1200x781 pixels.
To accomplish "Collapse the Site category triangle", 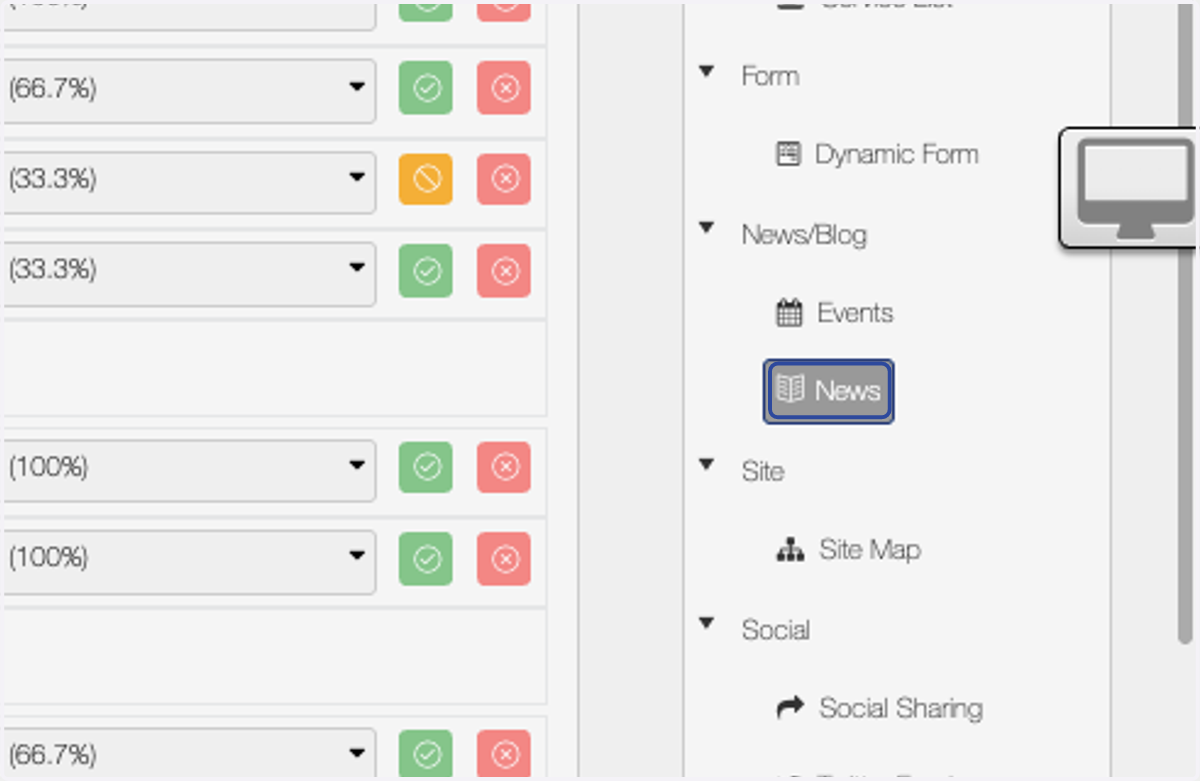I will (707, 465).
